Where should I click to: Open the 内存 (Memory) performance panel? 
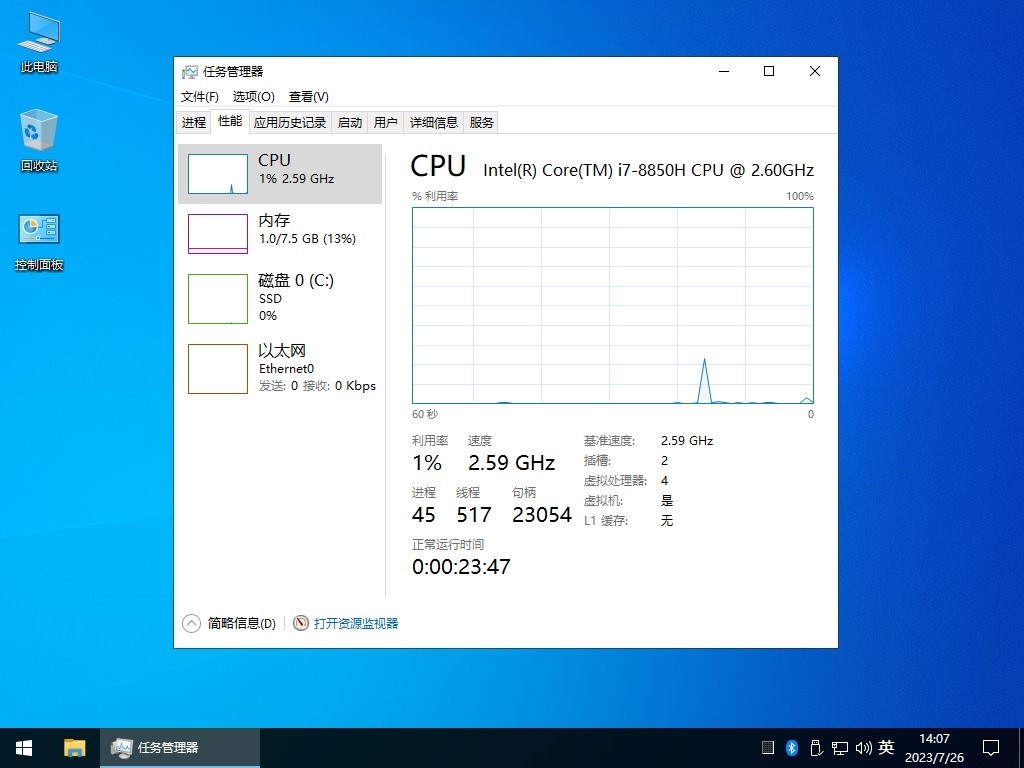[x=280, y=232]
